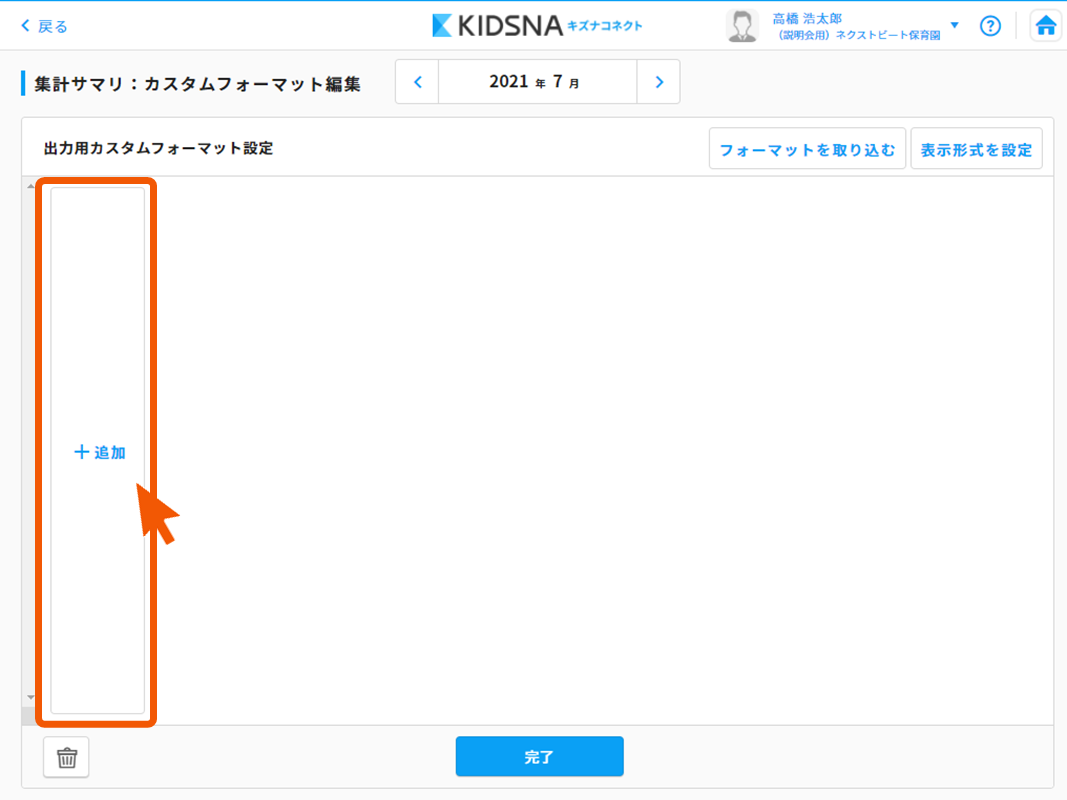Go to the home screen icon
Image resolution: width=1067 pixels, height=800 pixels.
click(1046, 26)
